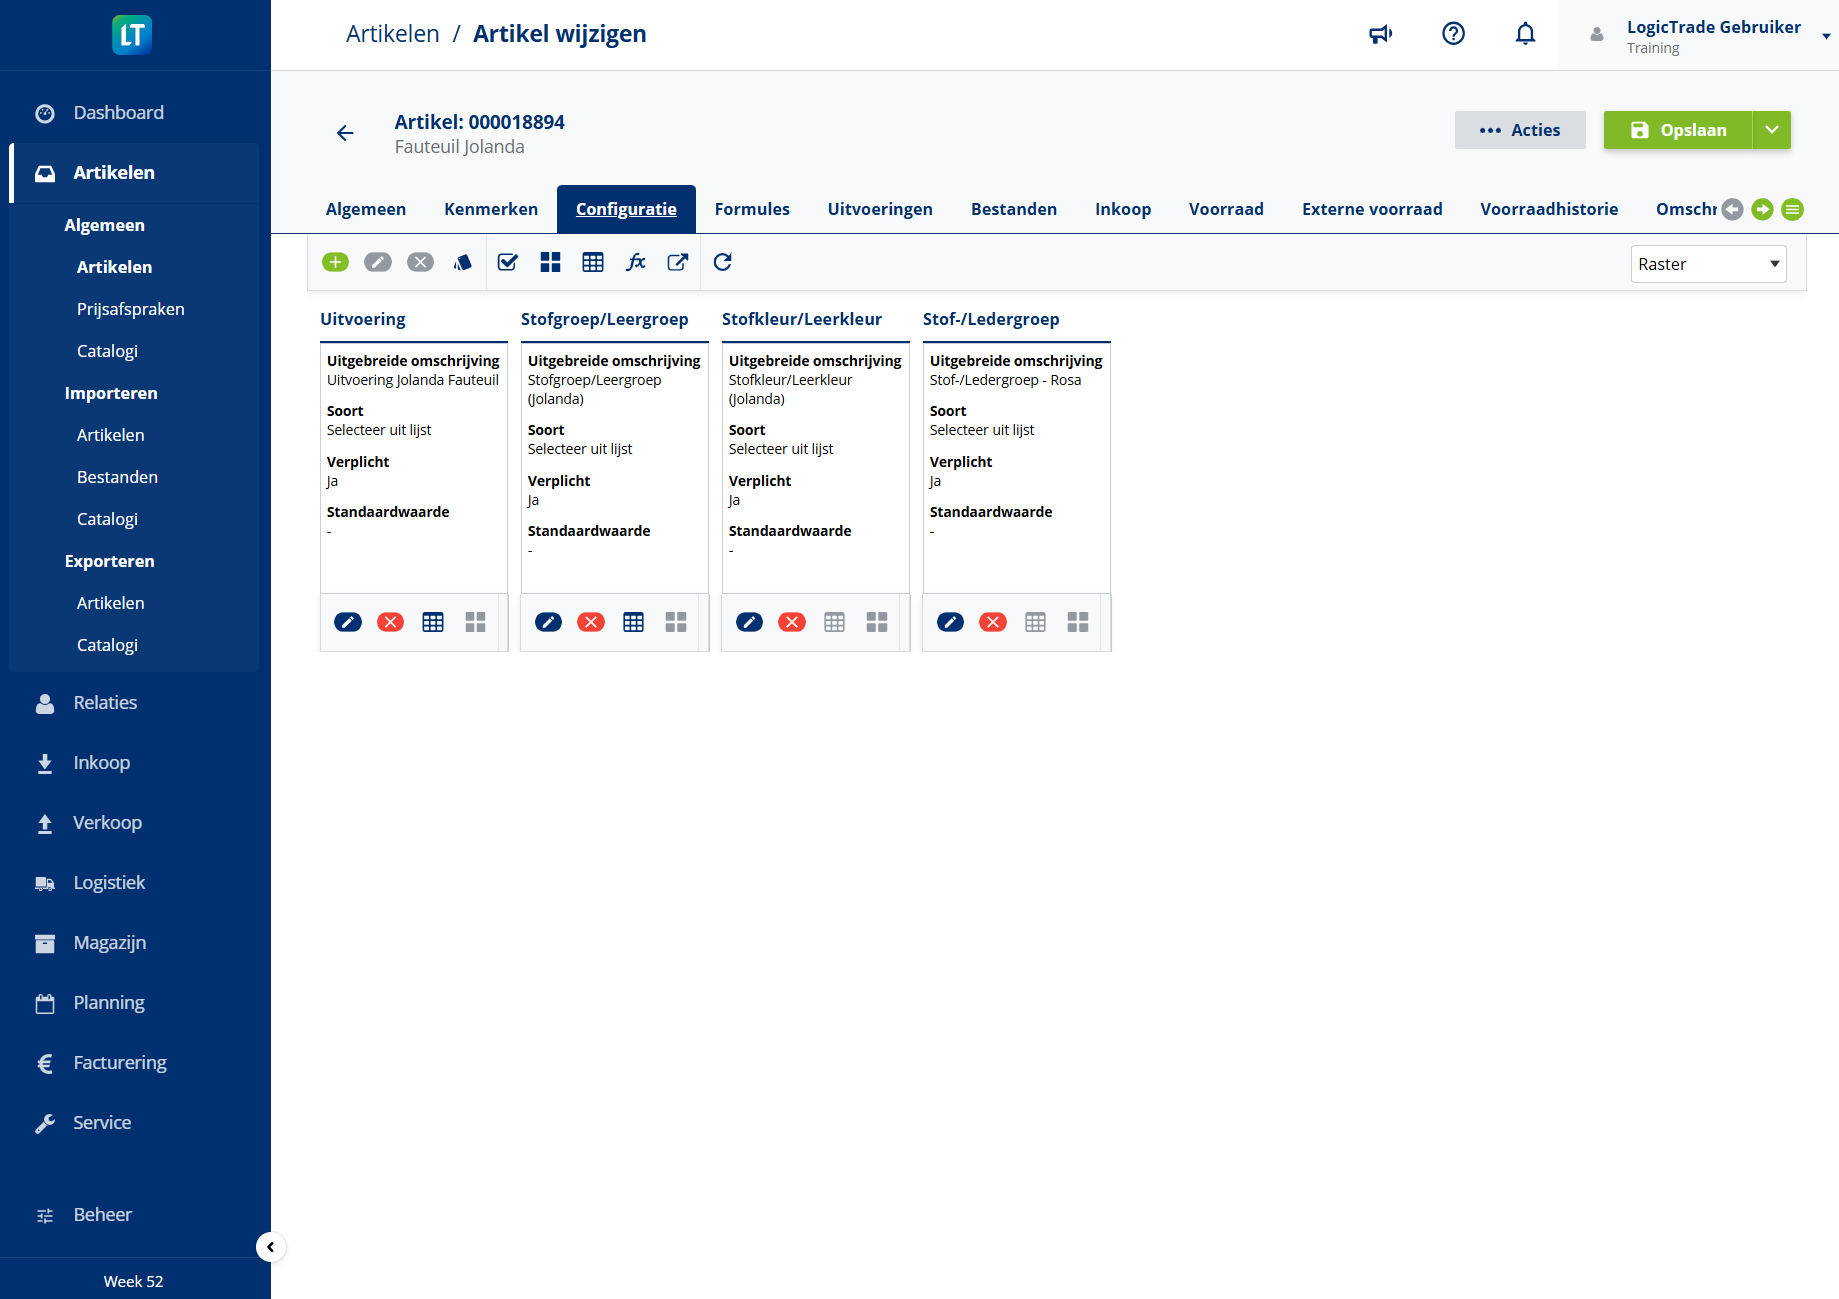
Task: Open the external link icon in the toolbar
Action: click(678, 262)
